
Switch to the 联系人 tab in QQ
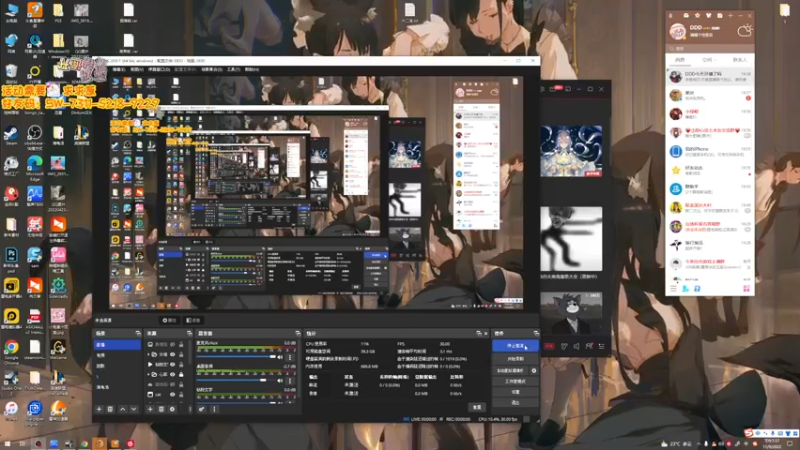click(739, 60)
